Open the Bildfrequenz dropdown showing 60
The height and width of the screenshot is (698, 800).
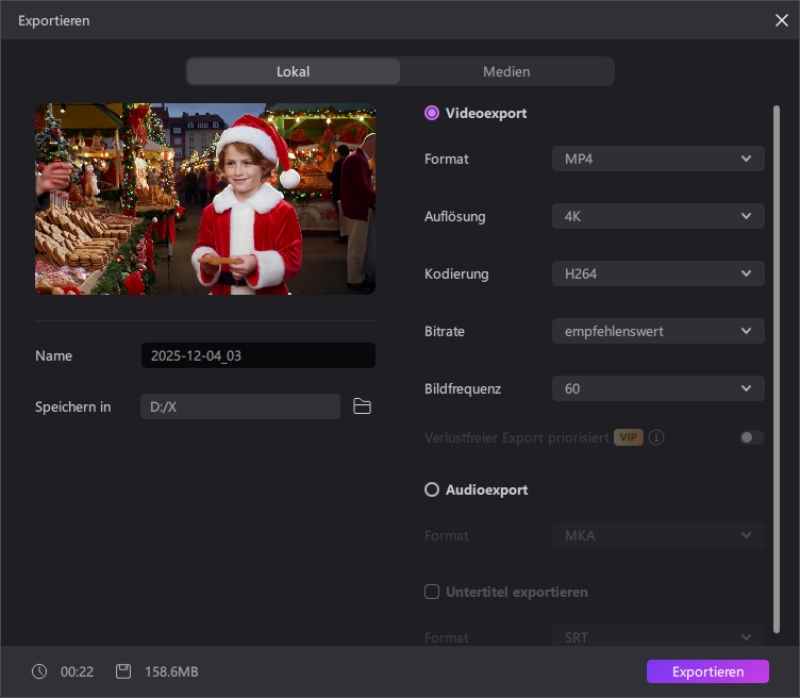[x=658, y=388]
